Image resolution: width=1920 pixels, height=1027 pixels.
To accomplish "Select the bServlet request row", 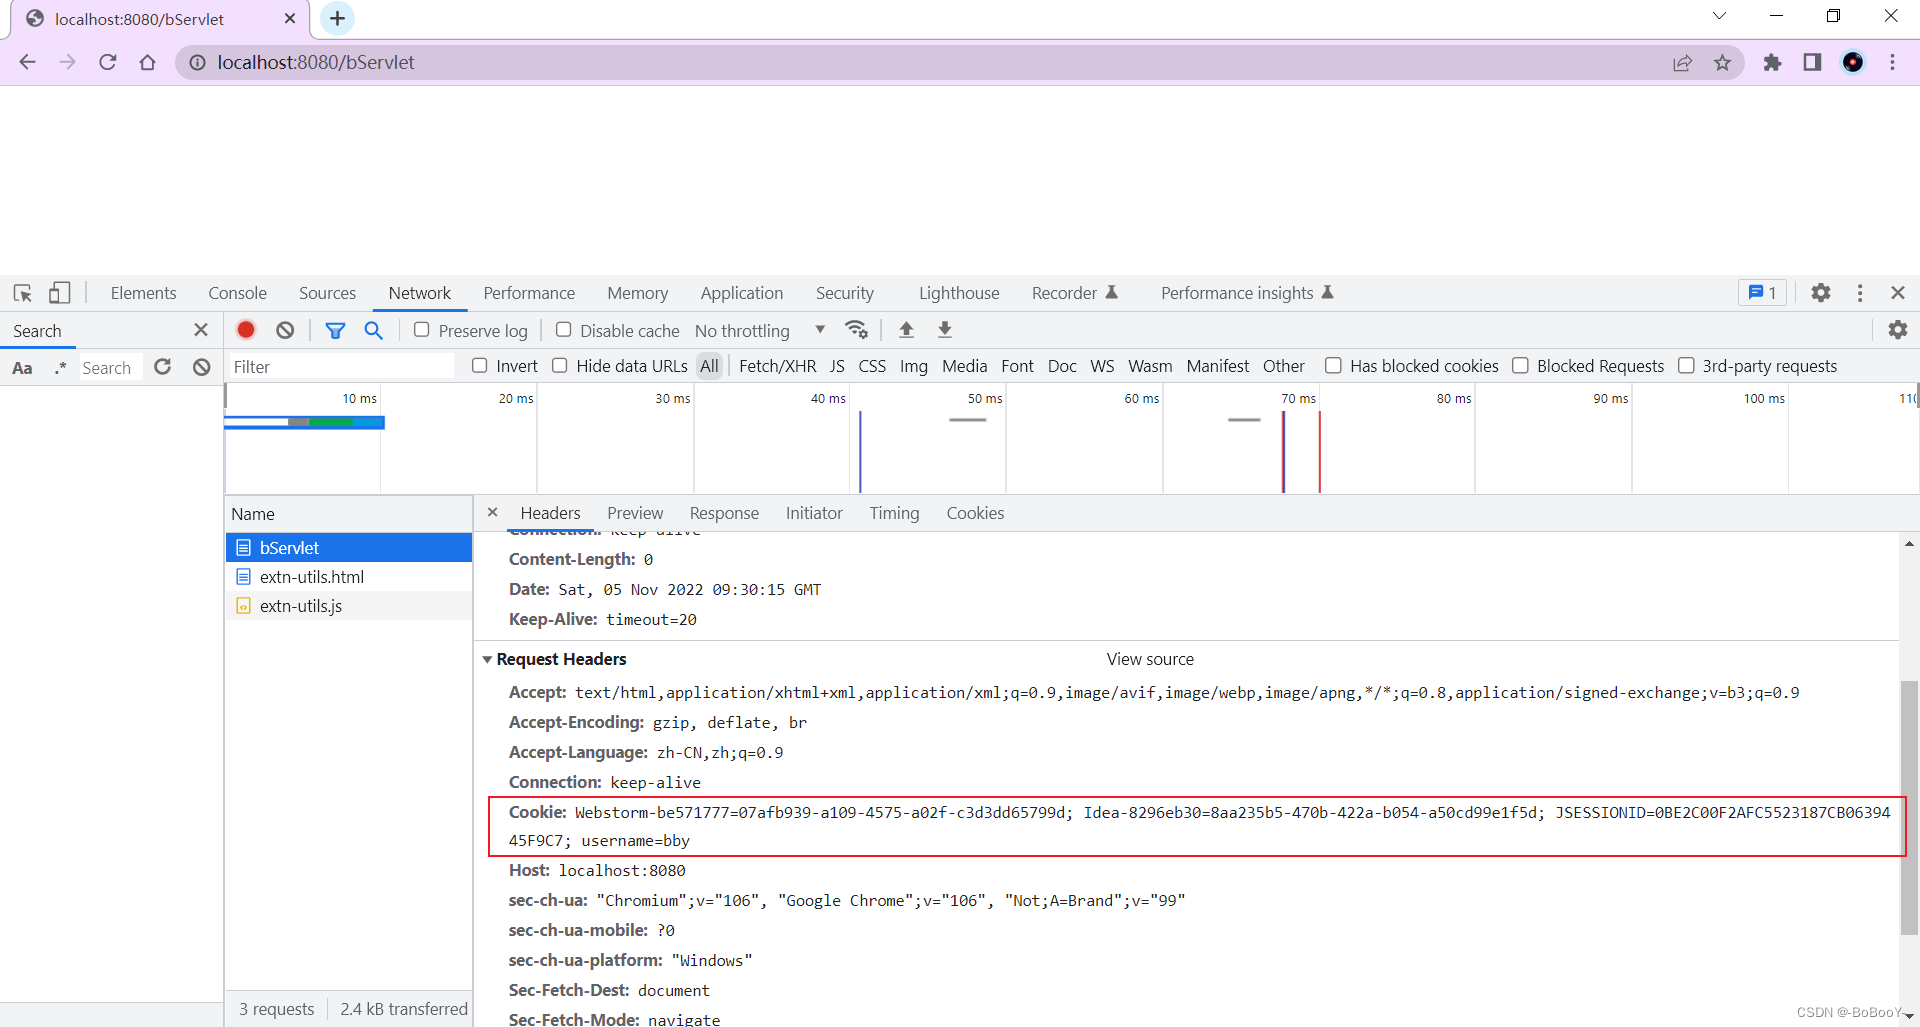I will click(x=348, y=548).
